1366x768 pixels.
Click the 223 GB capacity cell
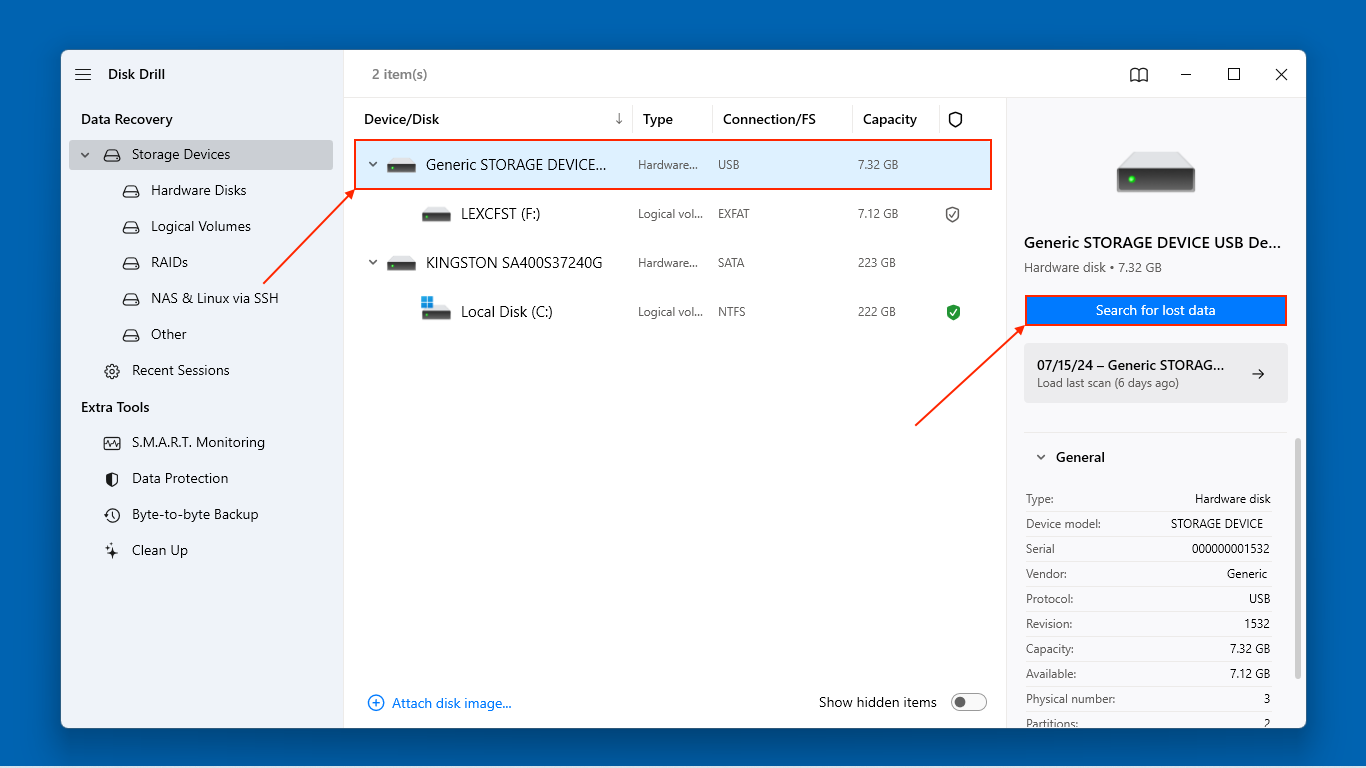coord(875,263)
